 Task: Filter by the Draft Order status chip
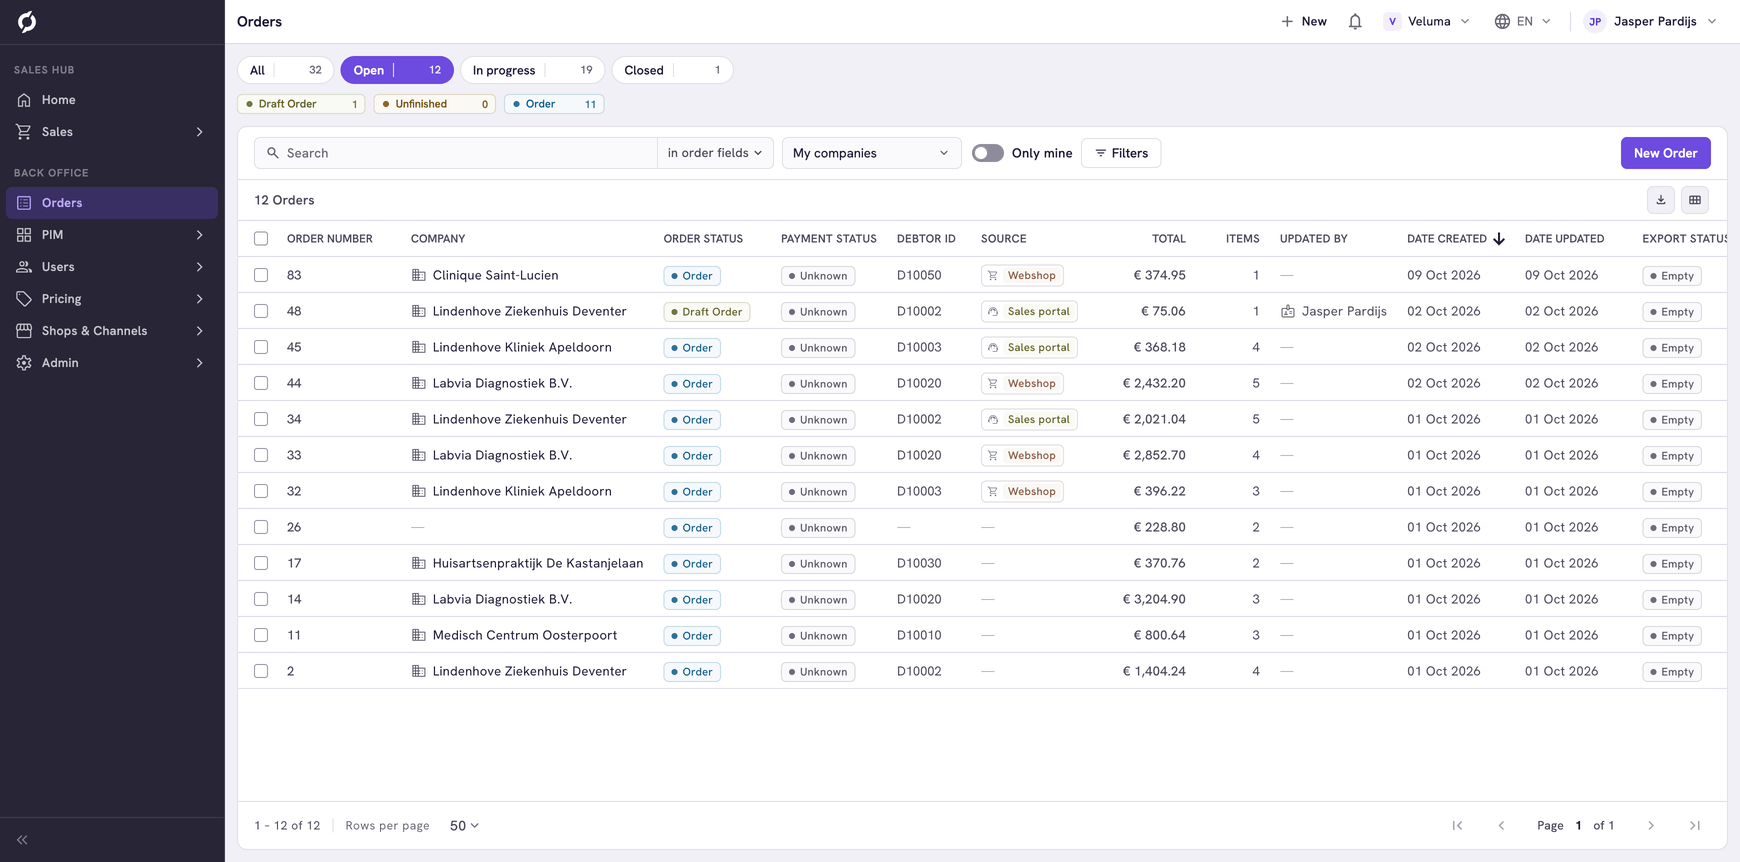pyautogui.click(x=301, y=104)
